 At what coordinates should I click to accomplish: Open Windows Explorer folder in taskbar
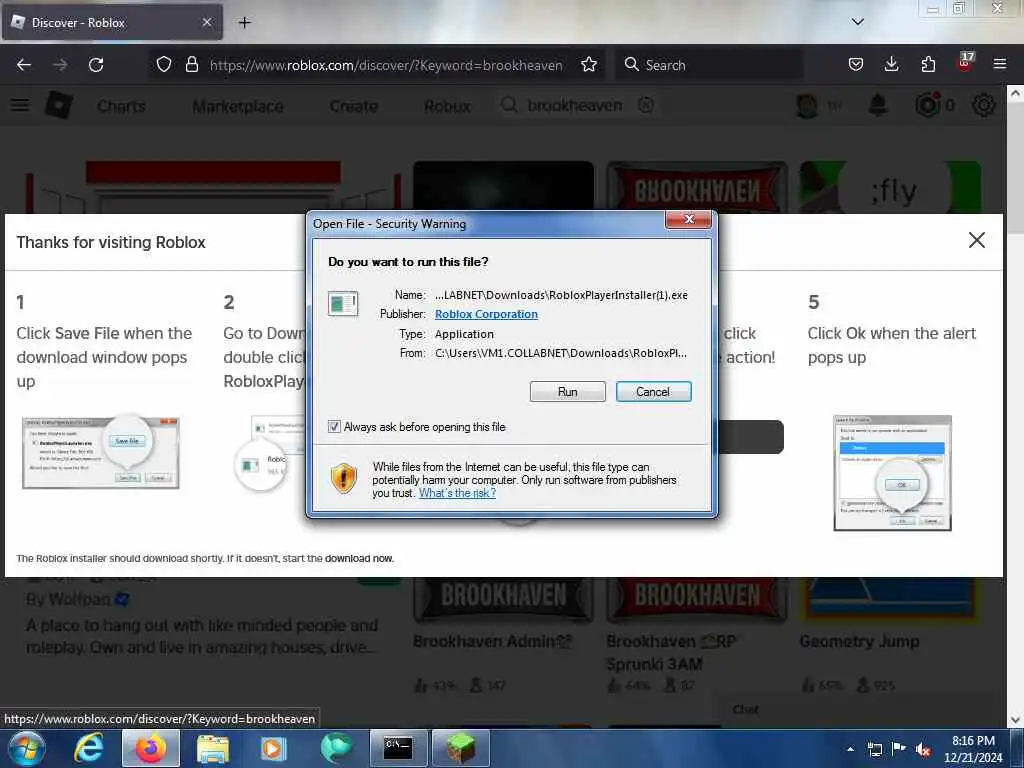[213, 748]
